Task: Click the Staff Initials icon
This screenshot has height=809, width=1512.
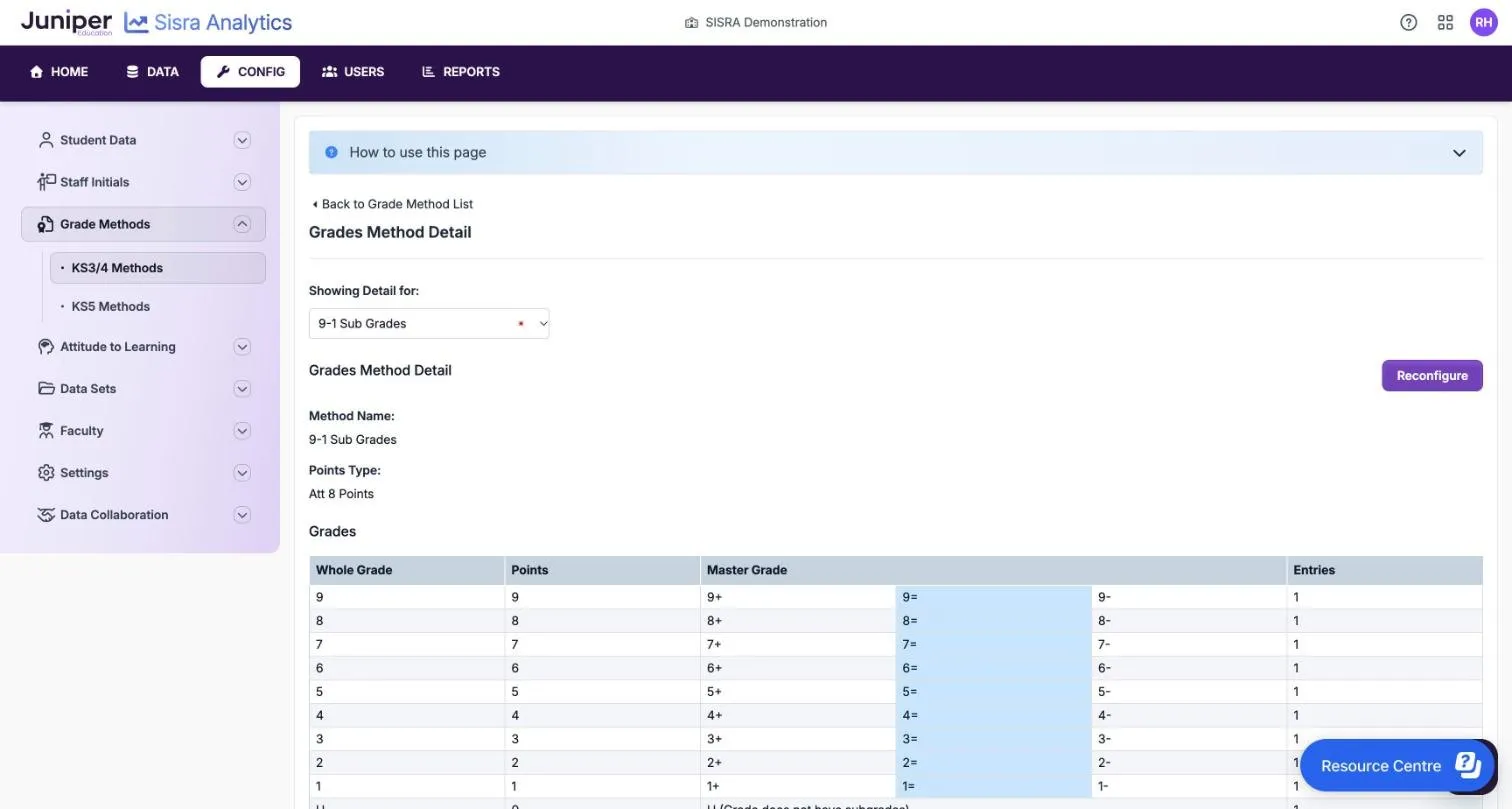Action: [46, 182]
